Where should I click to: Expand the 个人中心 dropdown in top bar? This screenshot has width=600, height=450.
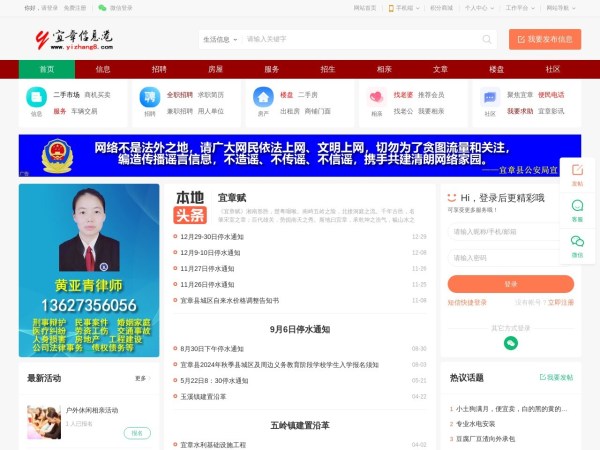click(x=477, y=7)
